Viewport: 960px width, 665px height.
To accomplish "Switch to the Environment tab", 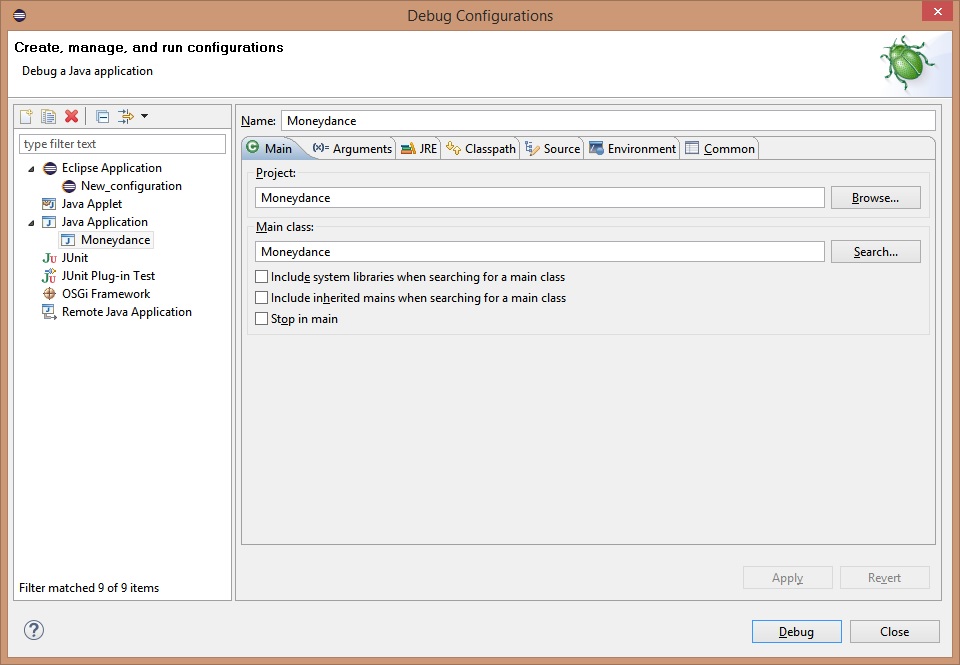I will [x=632, y=149].
